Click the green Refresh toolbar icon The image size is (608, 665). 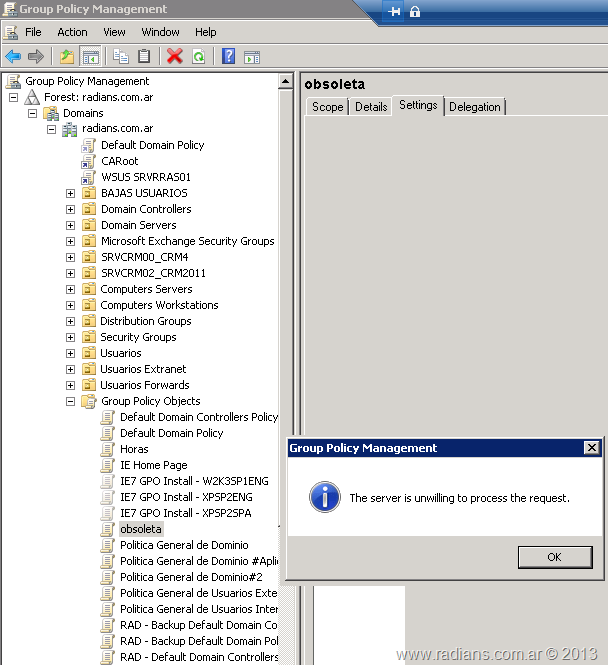point(198,56)
